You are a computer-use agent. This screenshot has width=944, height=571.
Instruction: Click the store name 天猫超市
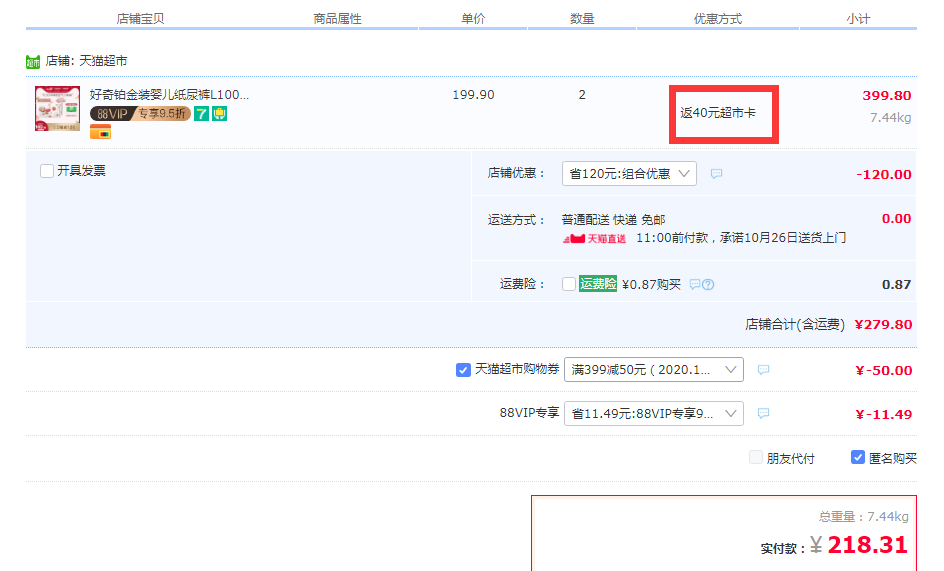103,61
